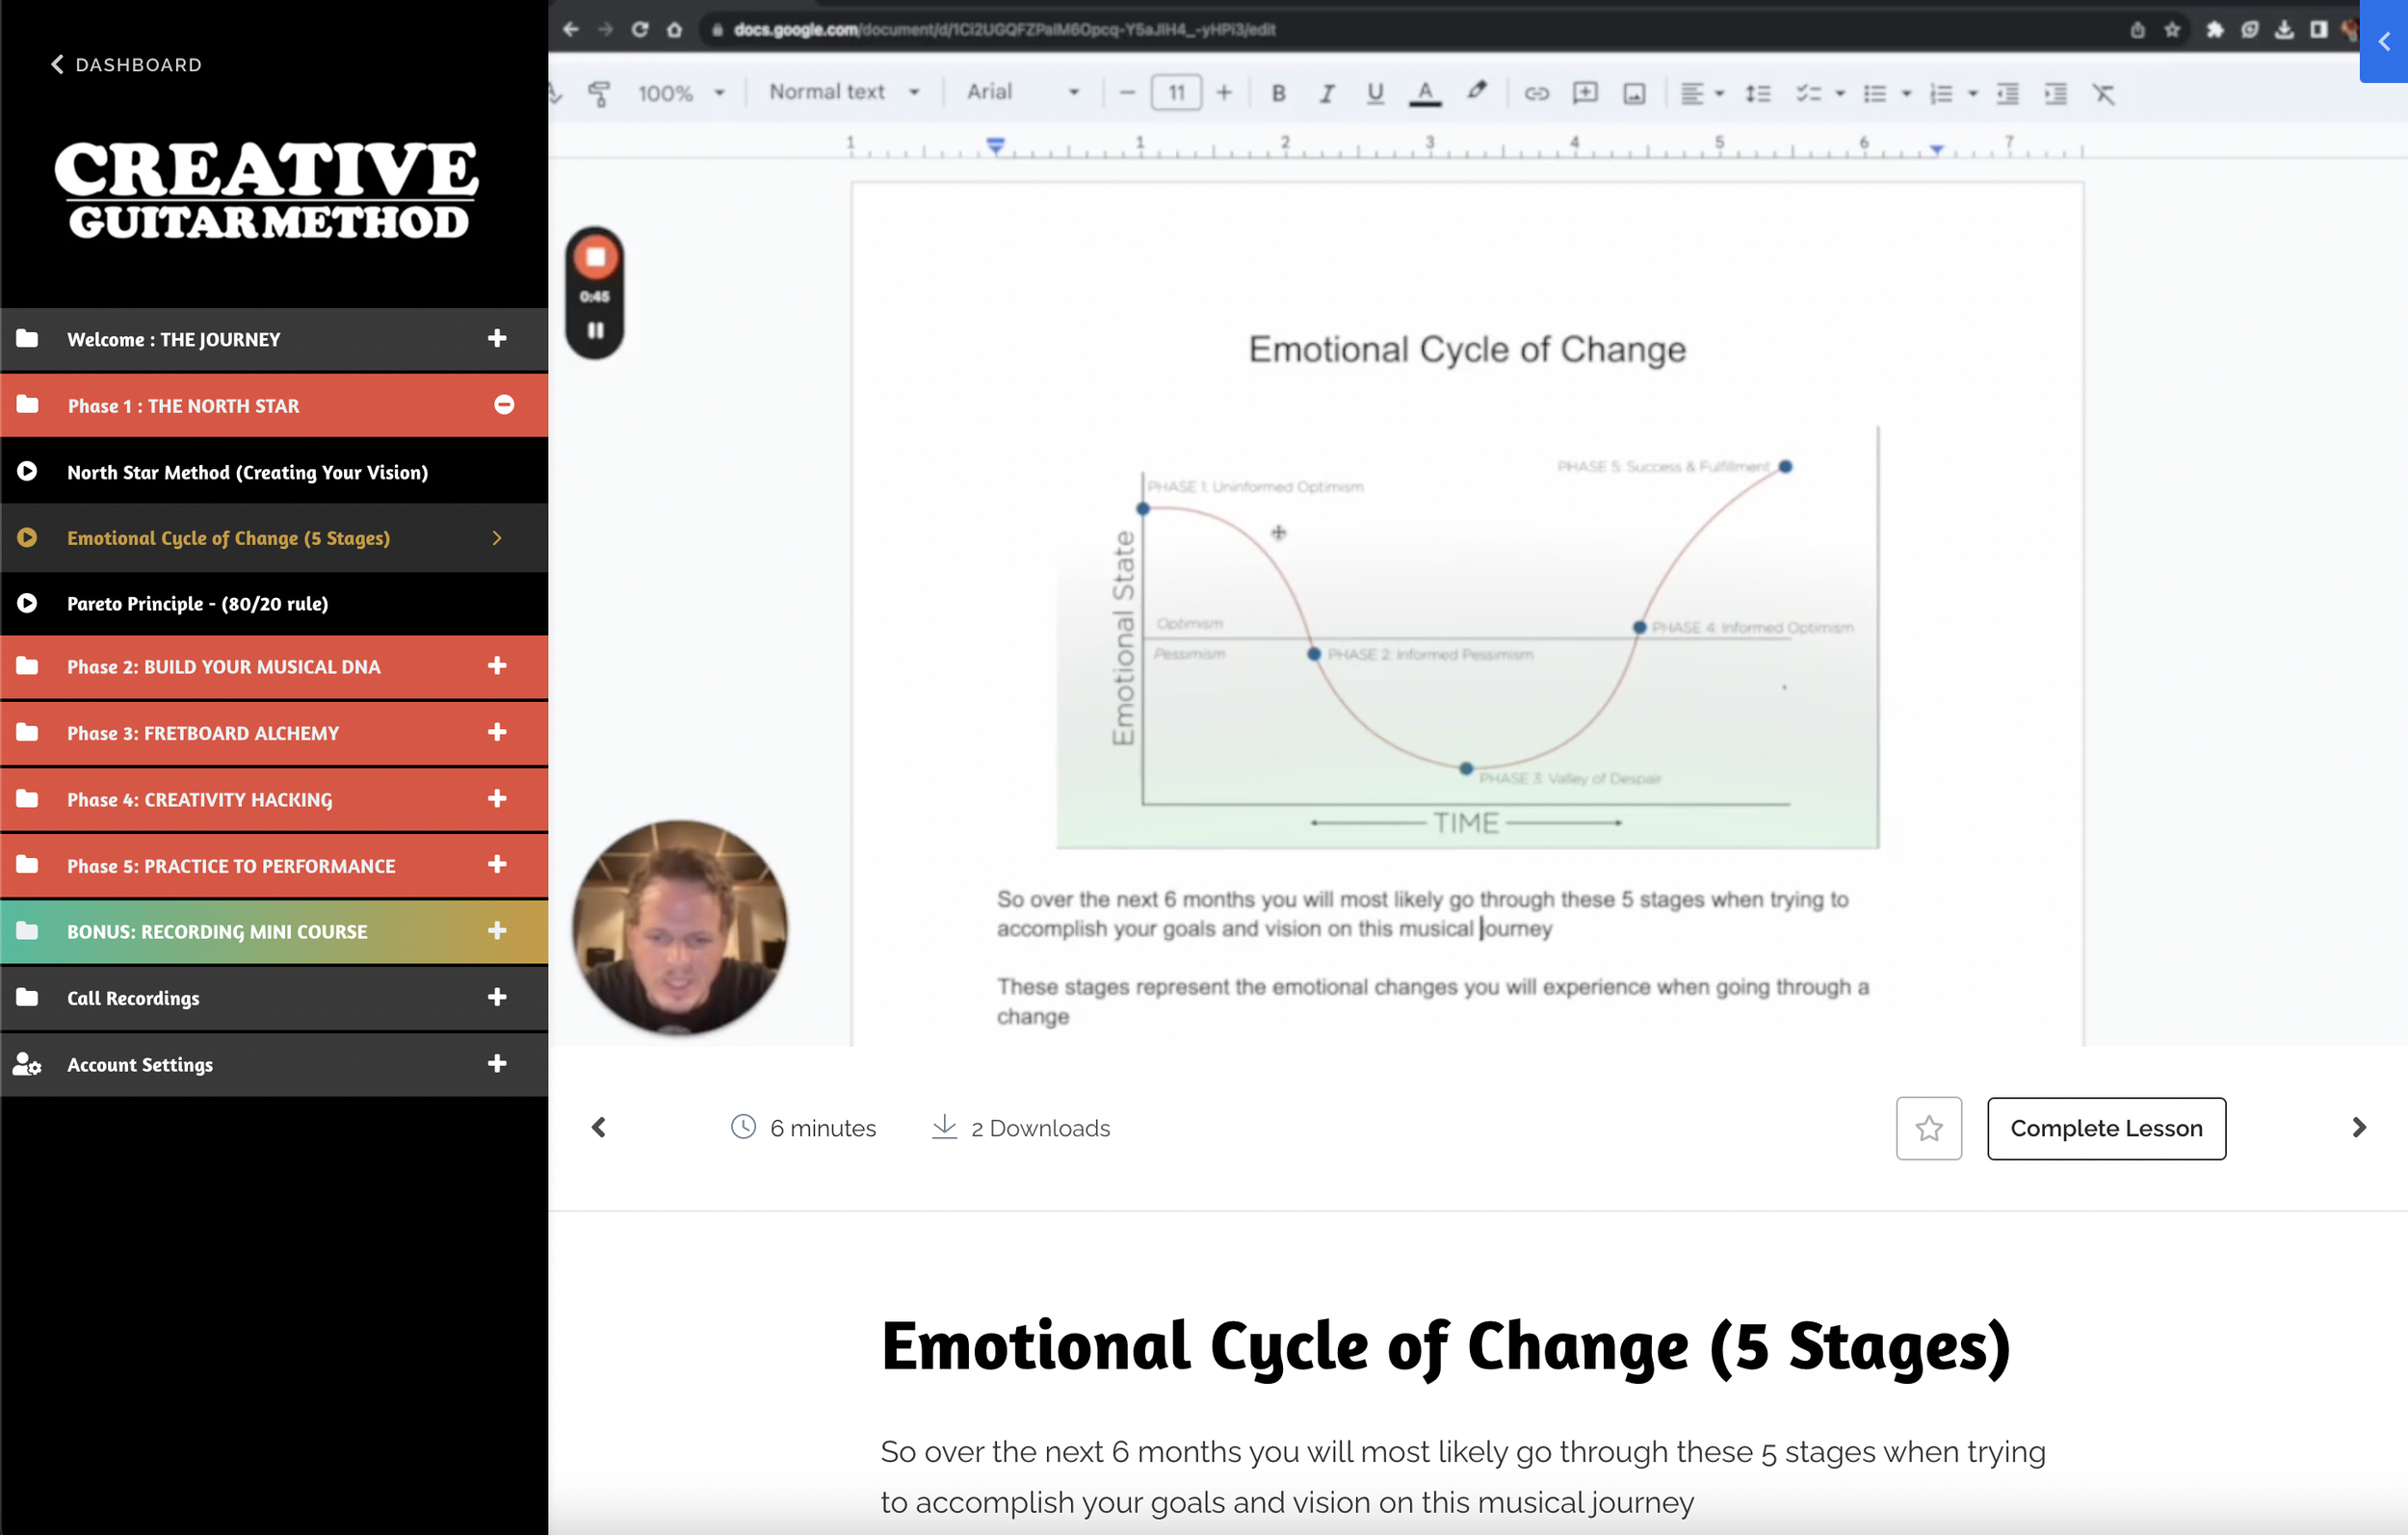Click the insert link icon

[x=1535, y=93]
